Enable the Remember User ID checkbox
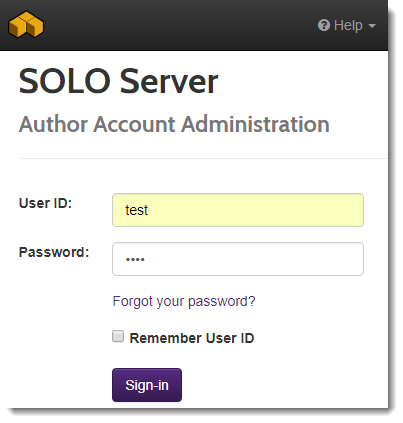This screenshot has height=423, width=403. point(118,336)
